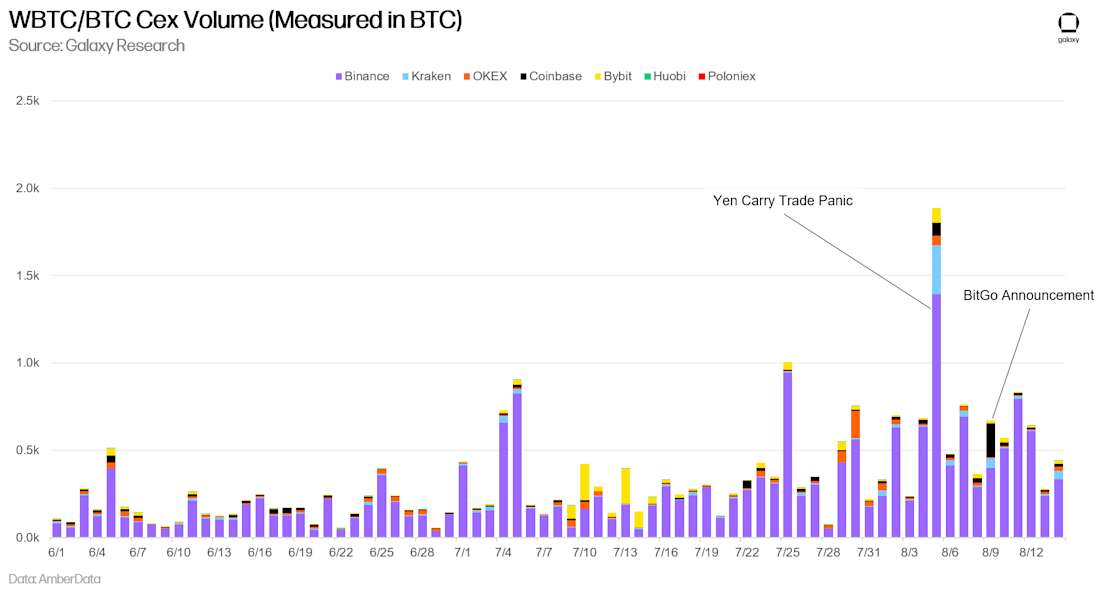Image resolution: width=1100 pixels, height=590 pixels.
Task: Click the 6/10 x-axis date label
Action: pos(178,552)
